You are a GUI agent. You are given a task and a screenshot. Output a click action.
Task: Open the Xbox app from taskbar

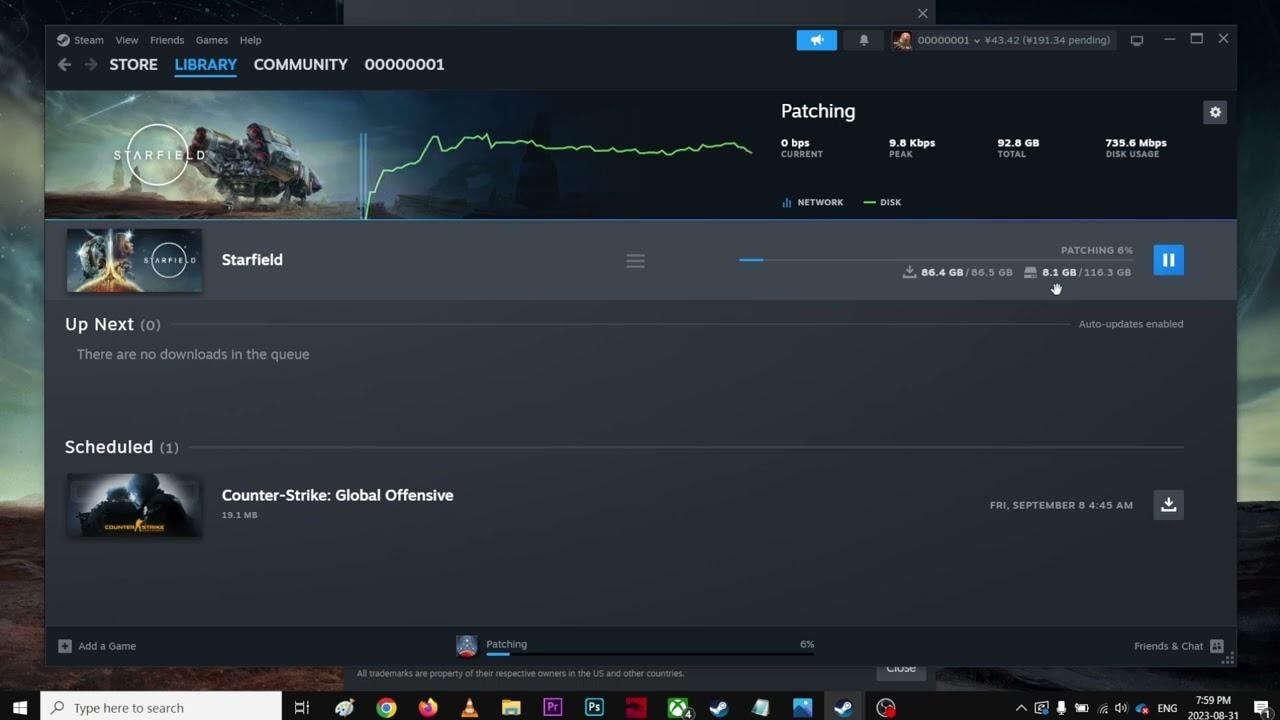[x=678, y=708]
